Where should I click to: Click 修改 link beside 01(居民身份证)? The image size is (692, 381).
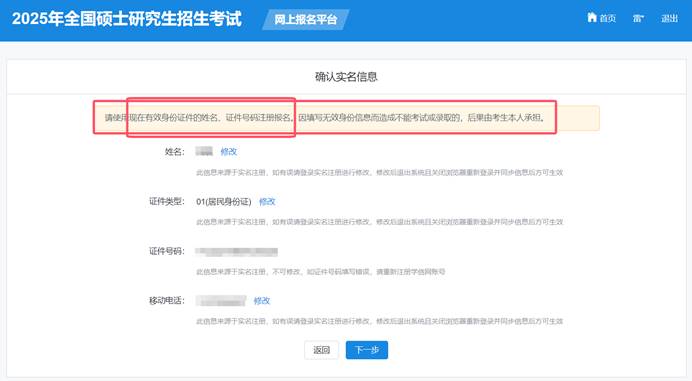[267, 202]
